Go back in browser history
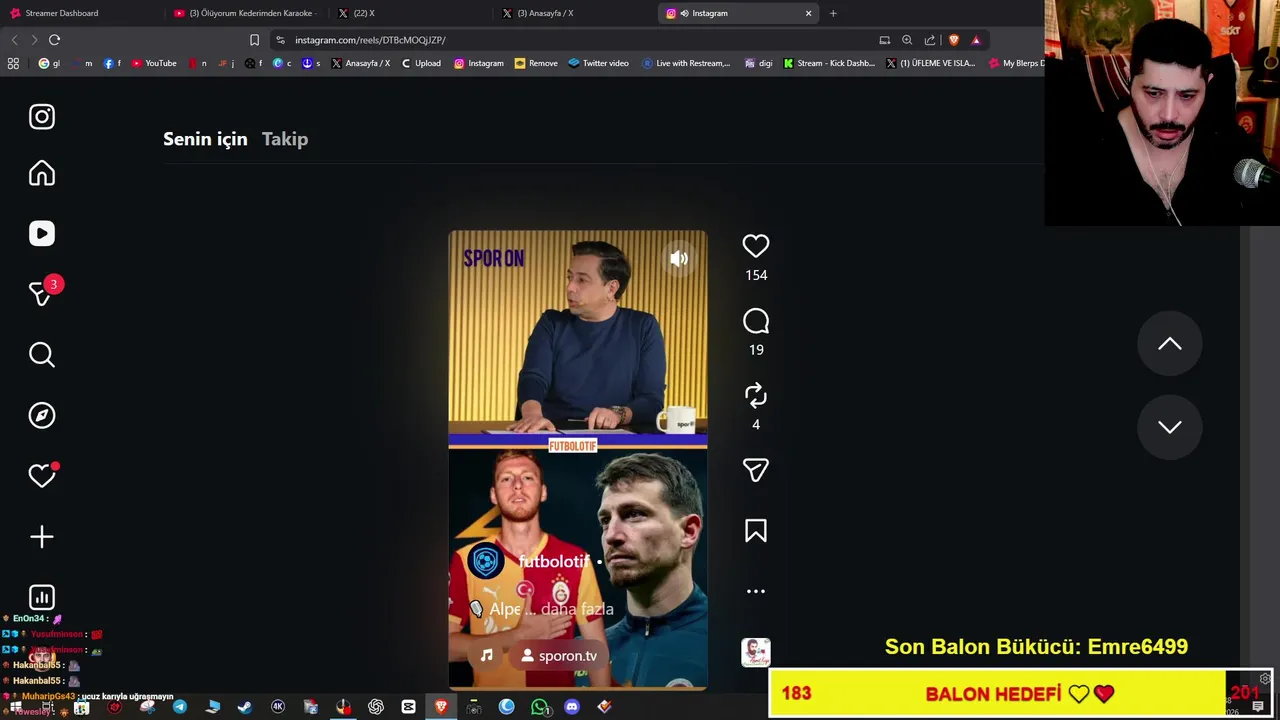Viewport: 1280px width, 720px height. point(14,40)
